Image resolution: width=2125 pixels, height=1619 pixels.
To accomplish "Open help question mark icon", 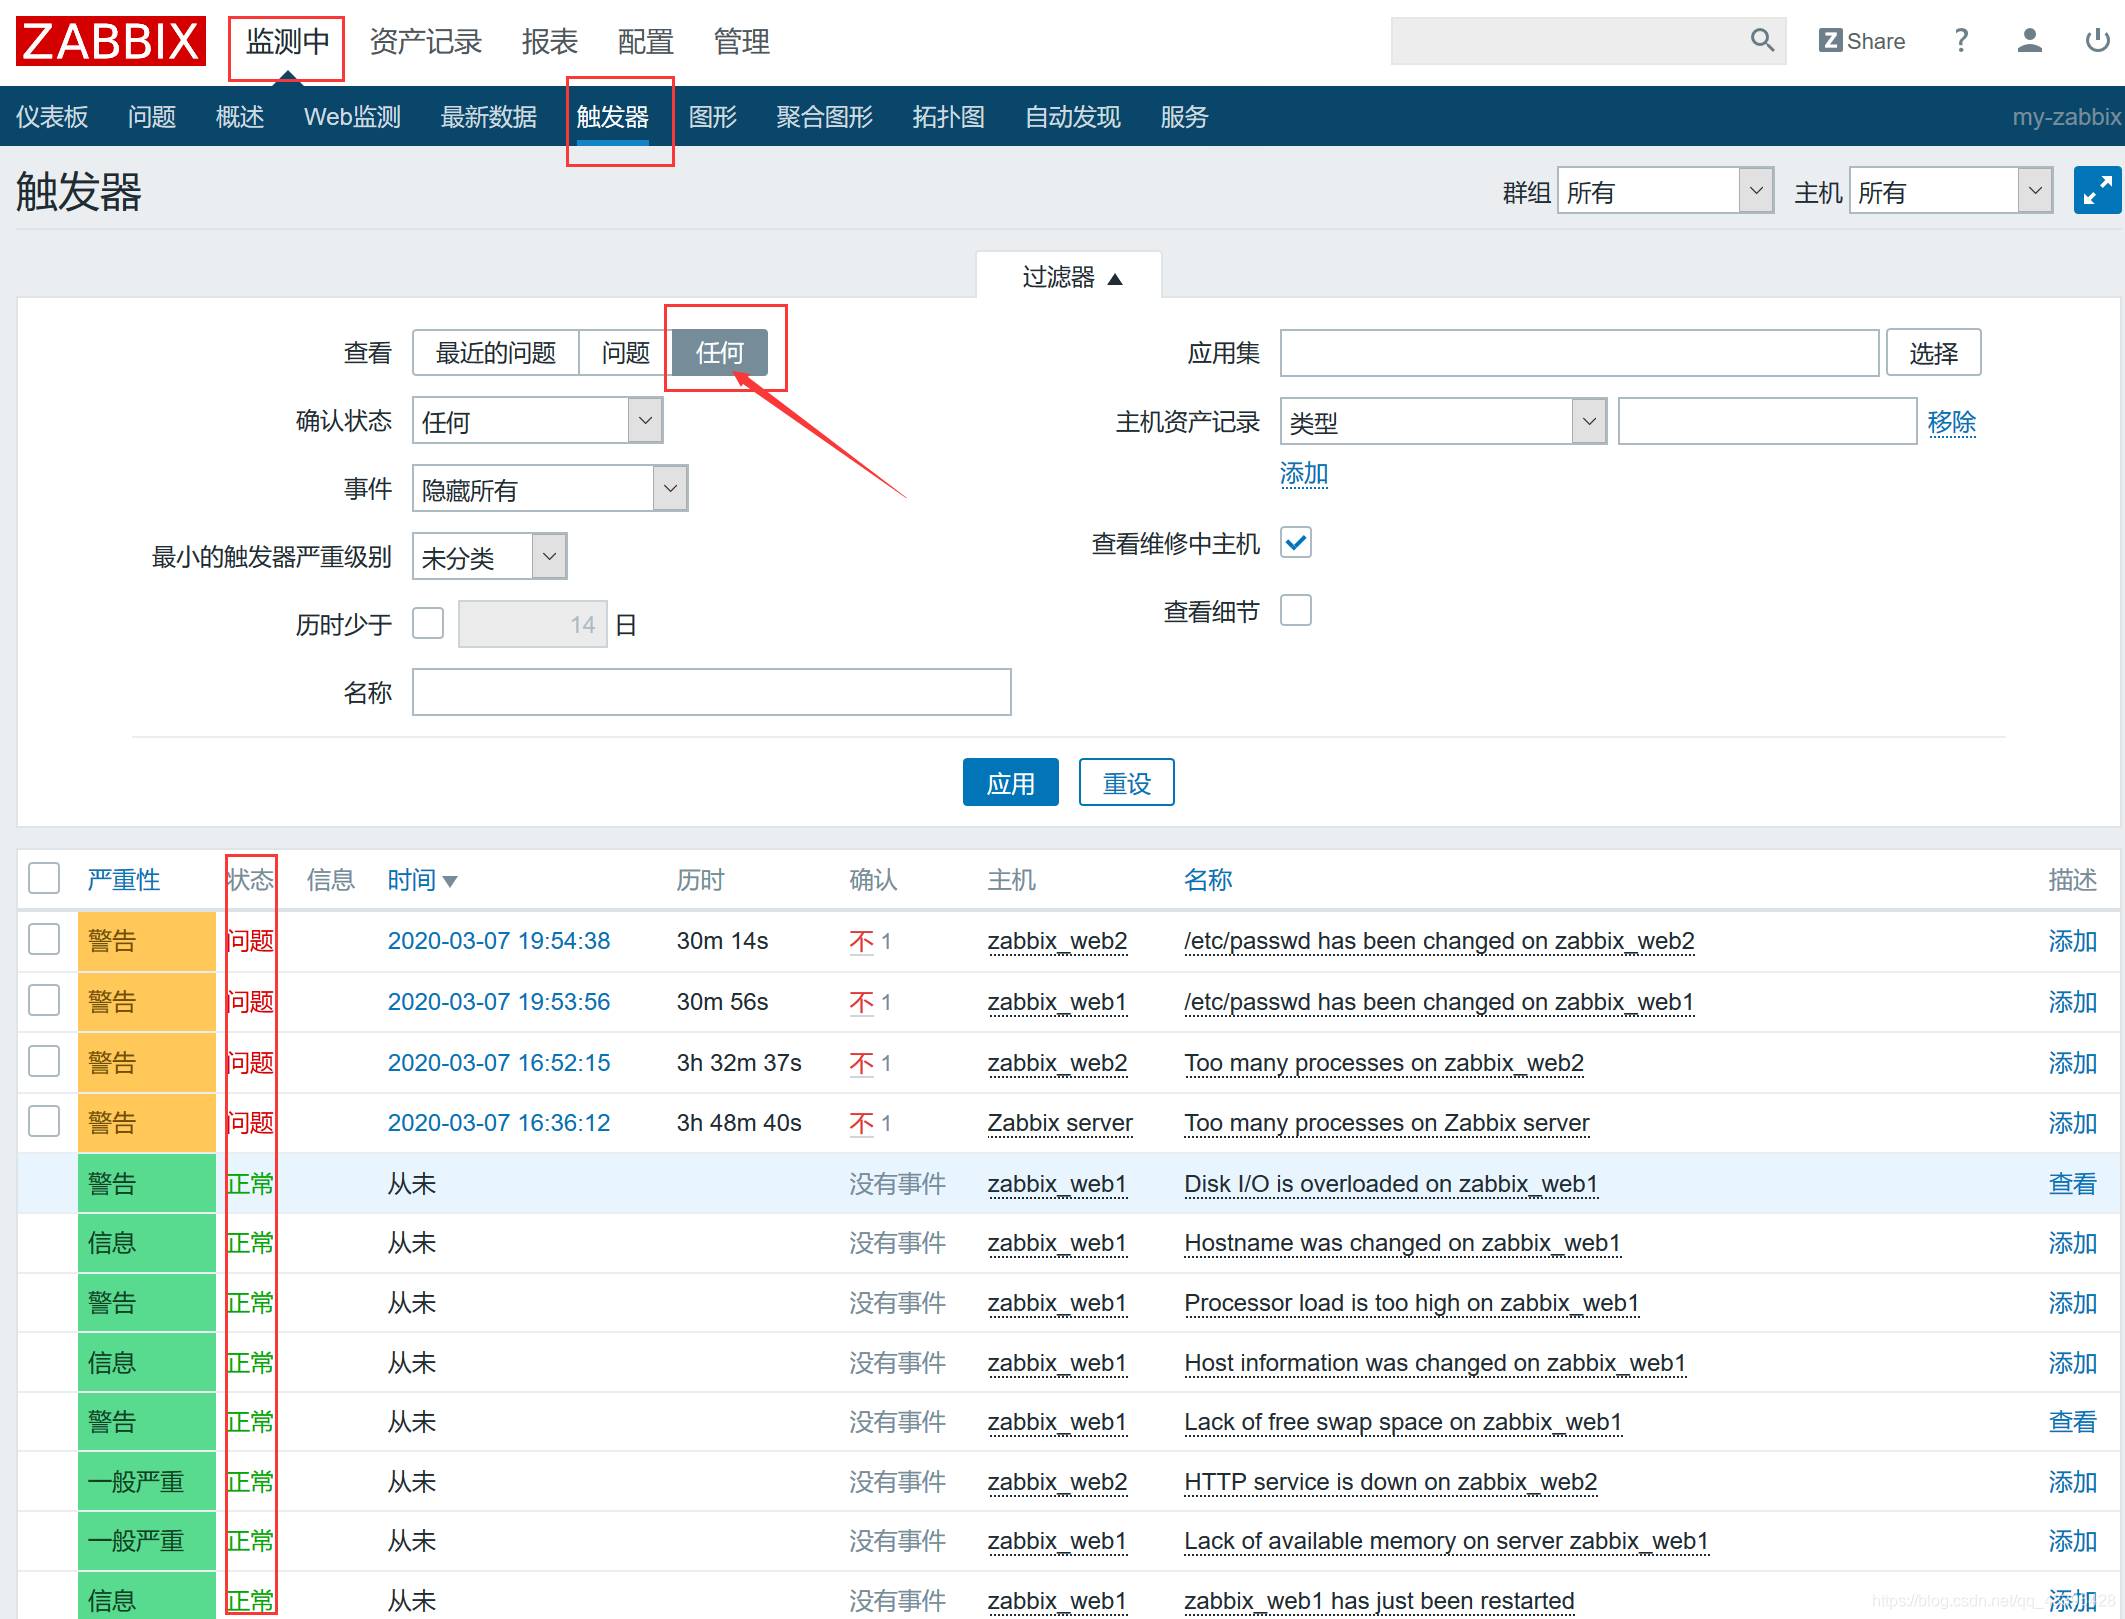I will coord(1961,40).
